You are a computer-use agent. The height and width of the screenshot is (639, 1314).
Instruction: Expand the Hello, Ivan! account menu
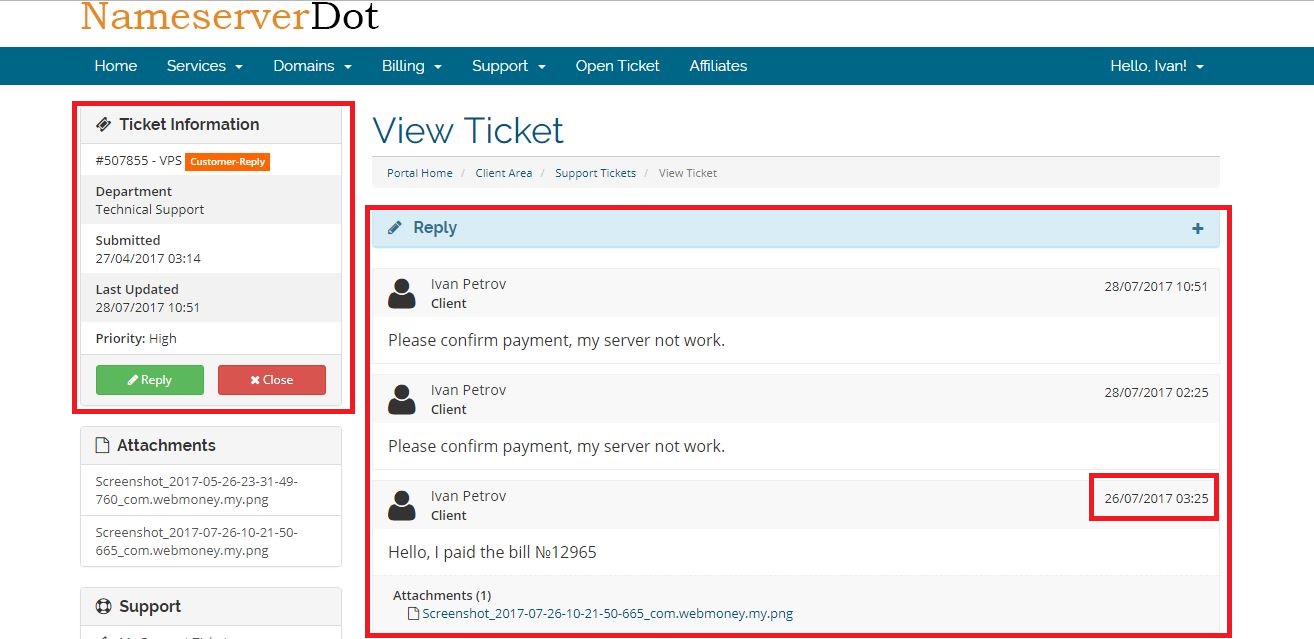(x=1157, y=66)
